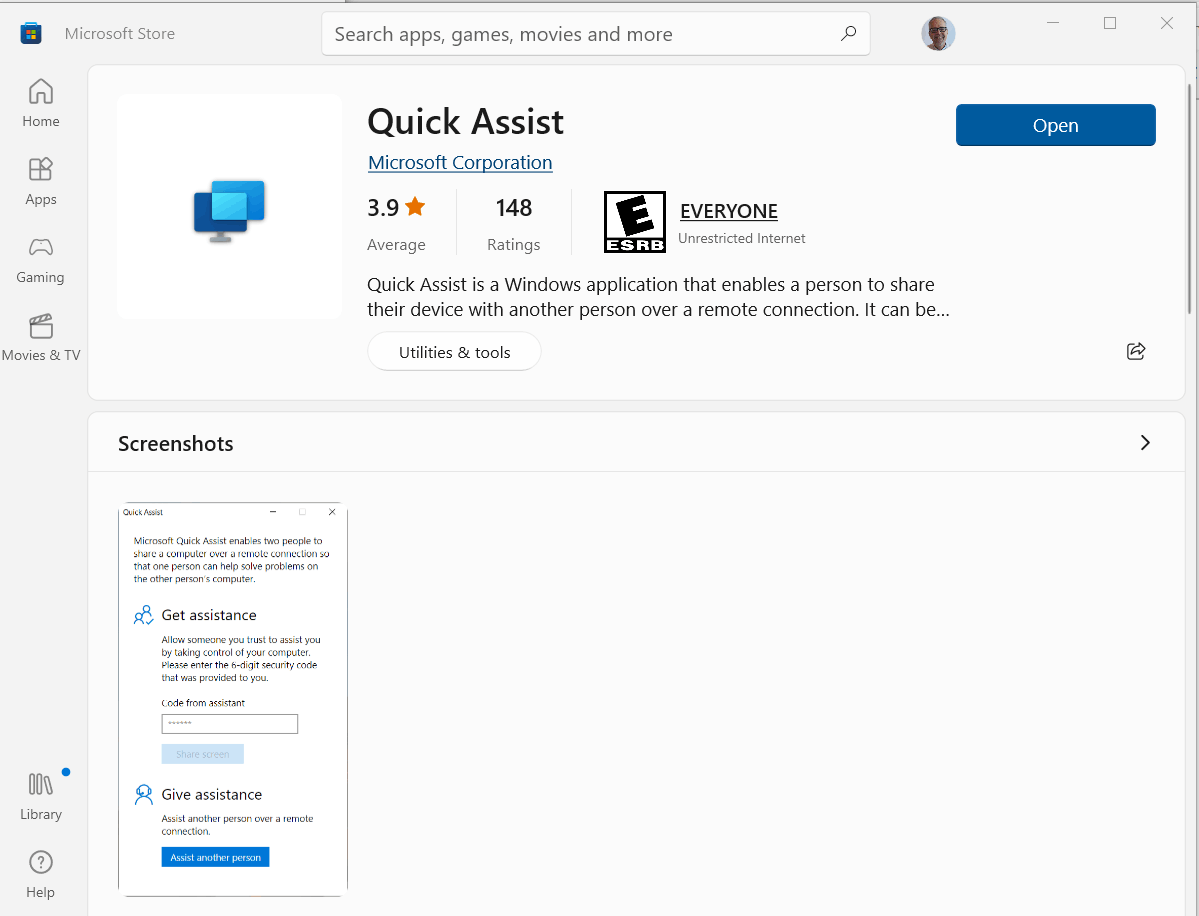Share the Quick Assist app
The width and height of the screenshot is (1199, 916).
pos(1136,351)
